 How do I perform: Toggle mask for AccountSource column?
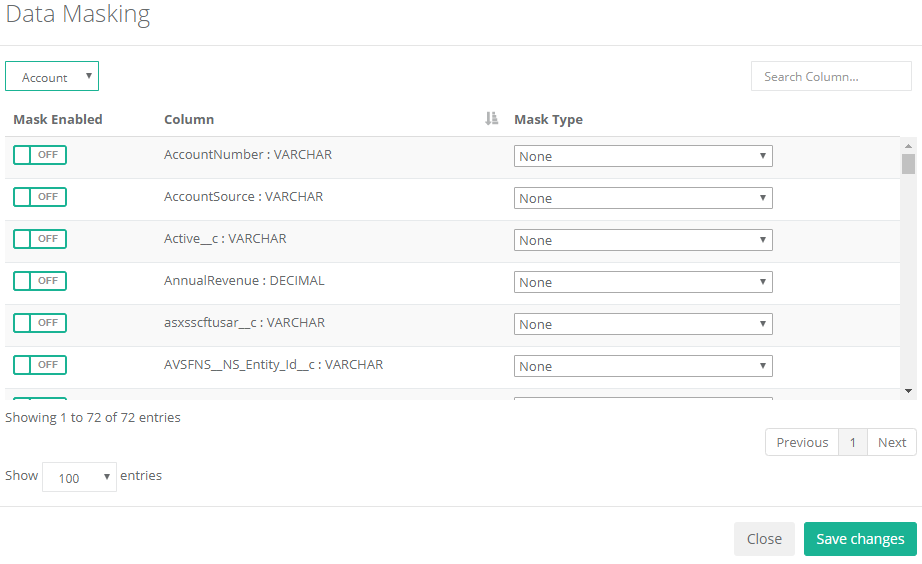click(x=40, y=197)
